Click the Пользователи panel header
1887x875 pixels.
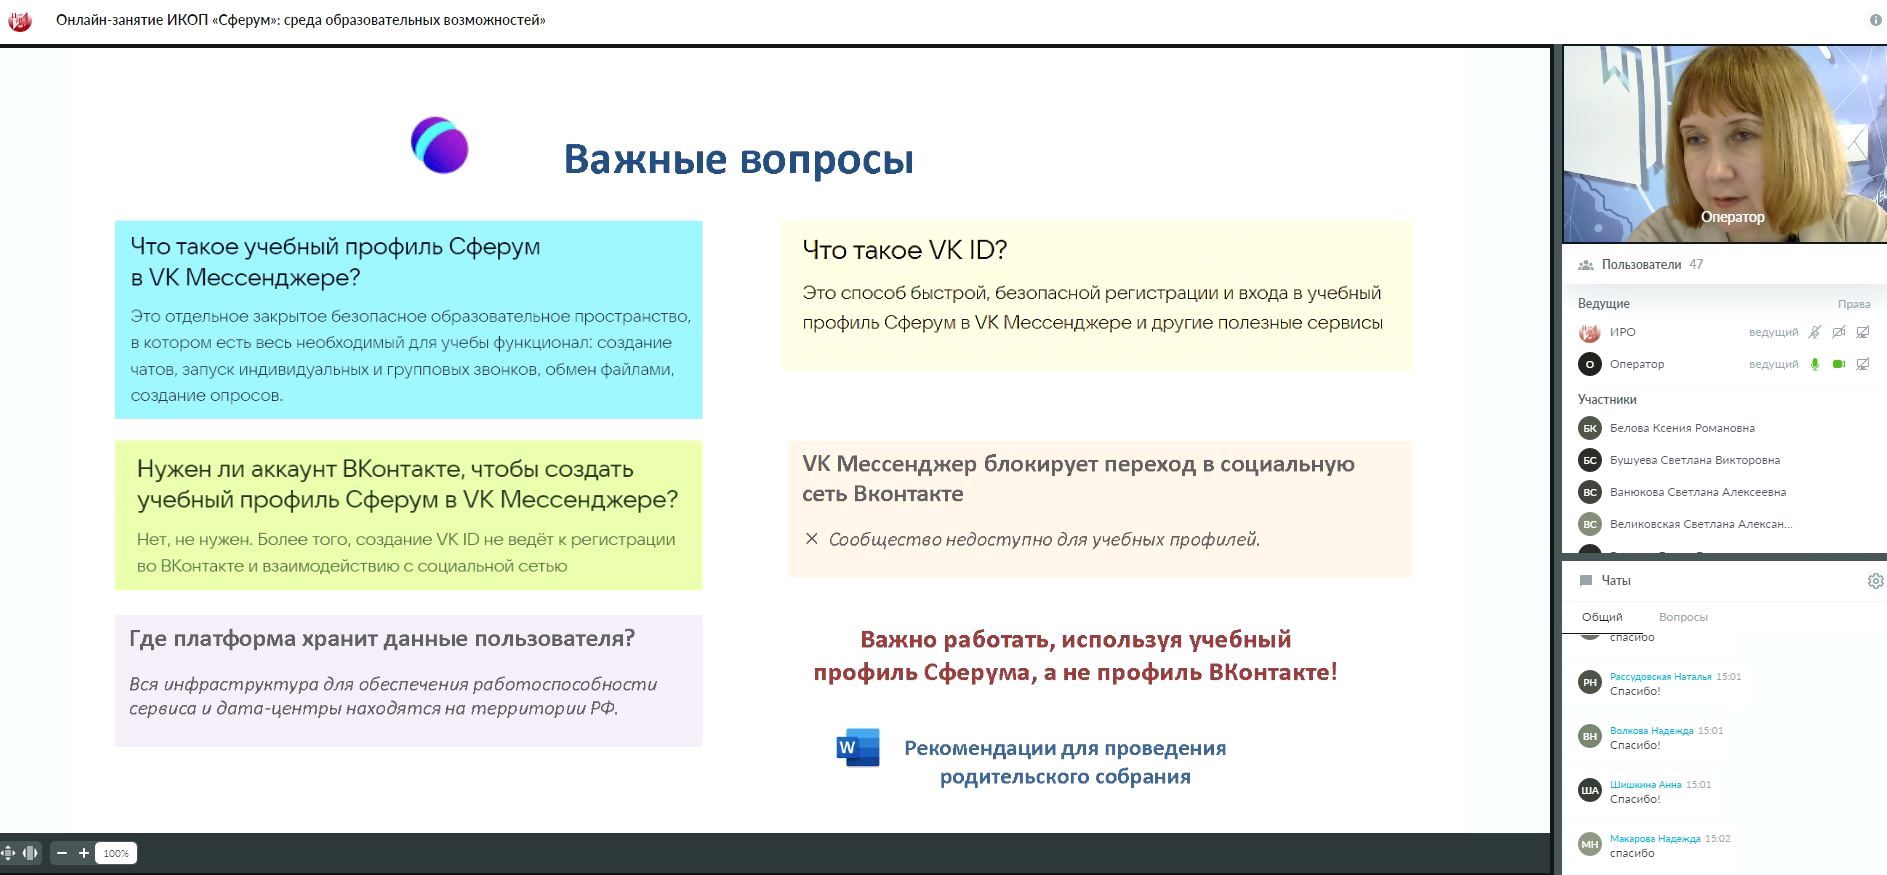(1724, 265)
